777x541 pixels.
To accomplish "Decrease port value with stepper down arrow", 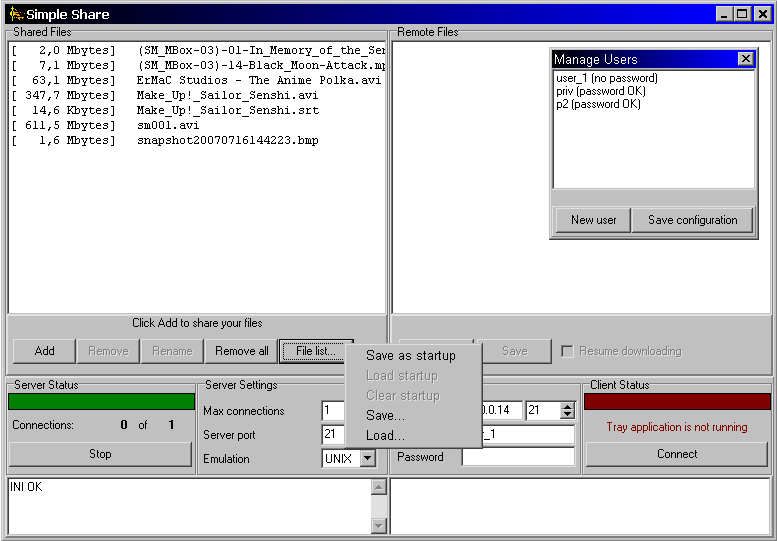I will pos(568,415).
